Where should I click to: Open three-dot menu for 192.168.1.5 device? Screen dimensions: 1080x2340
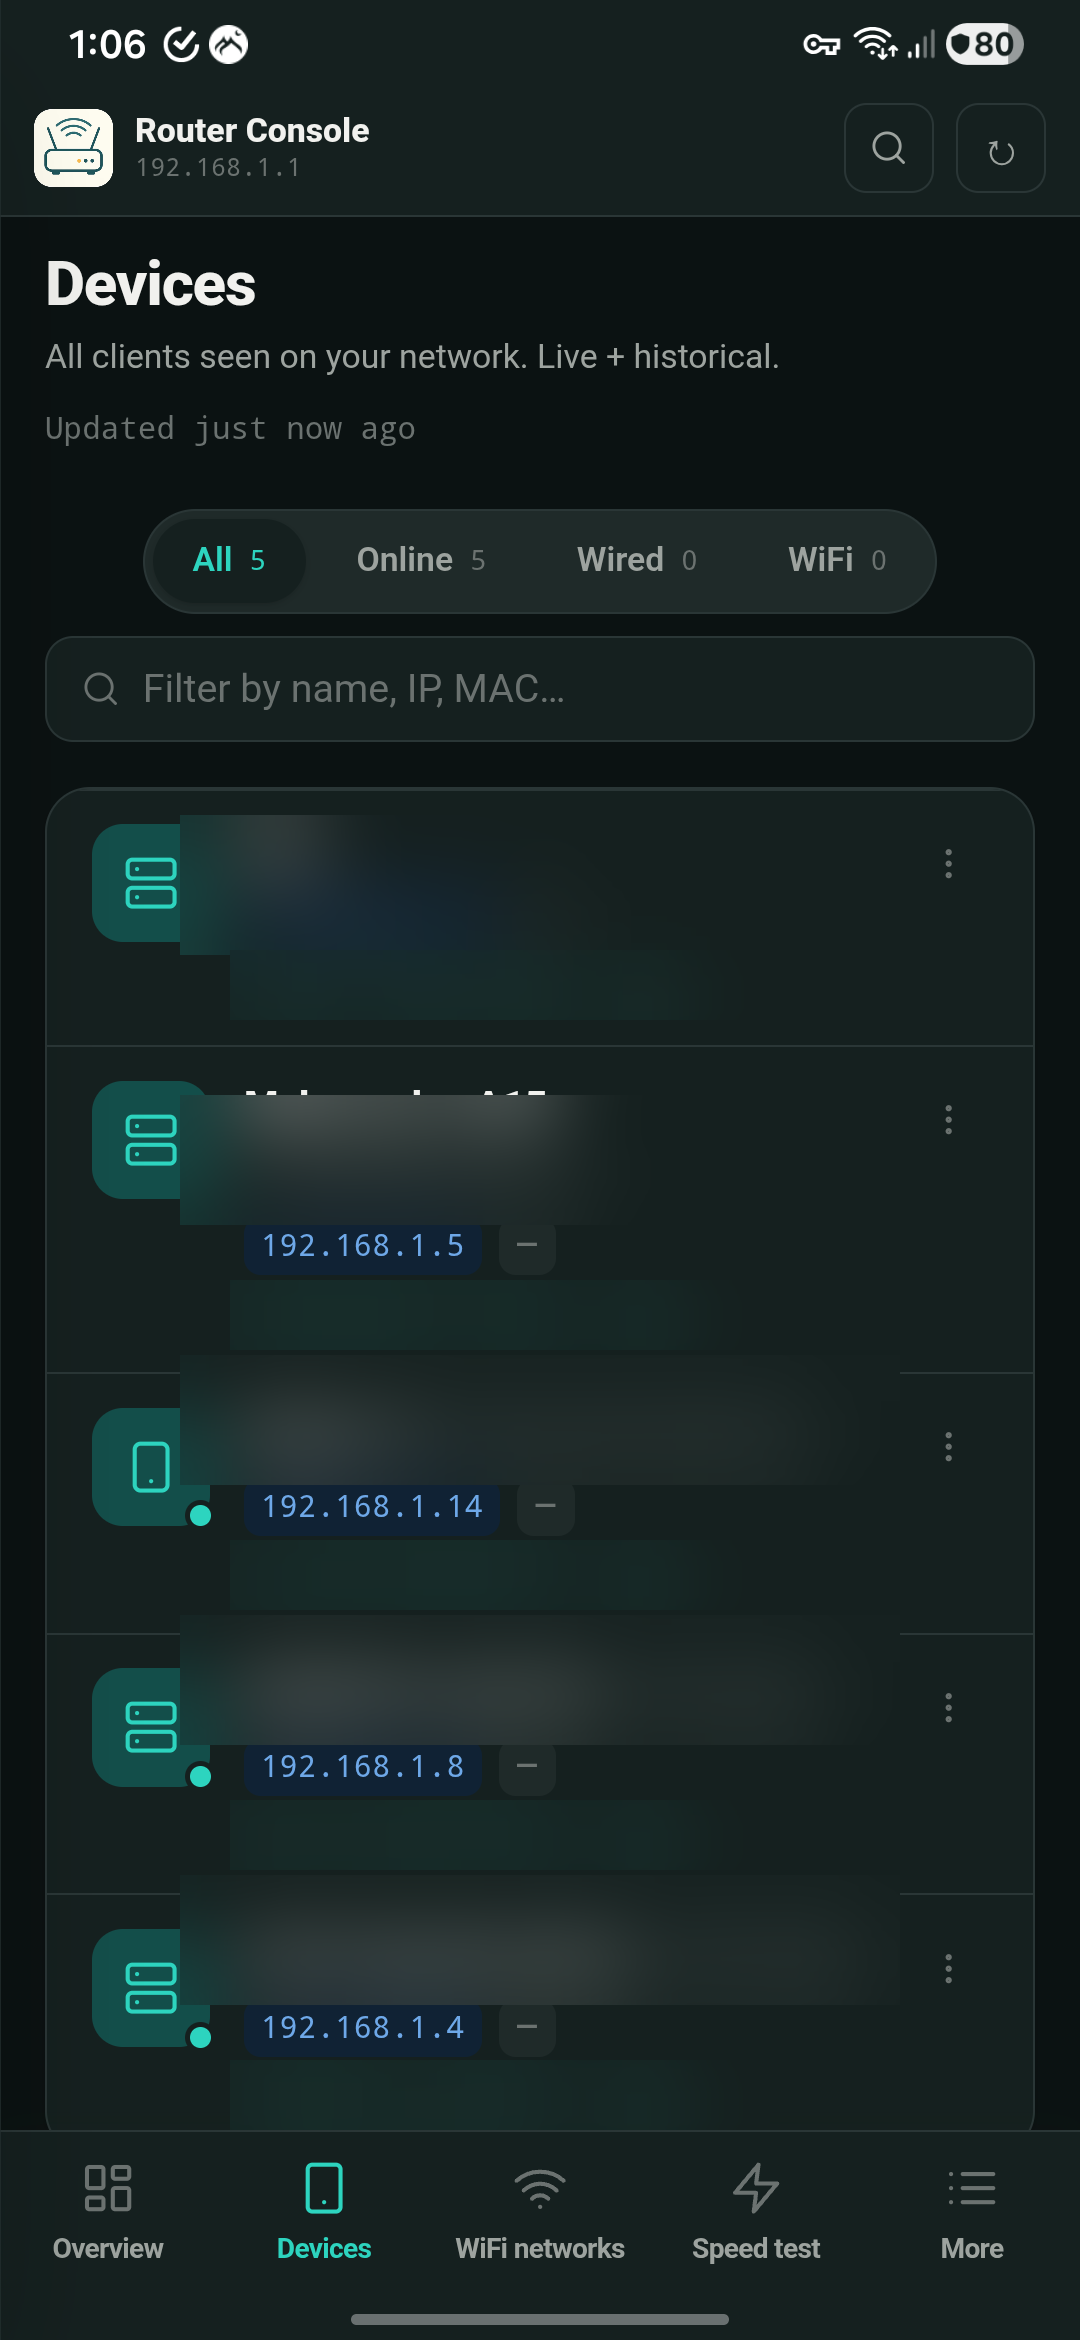point(948,1120)
